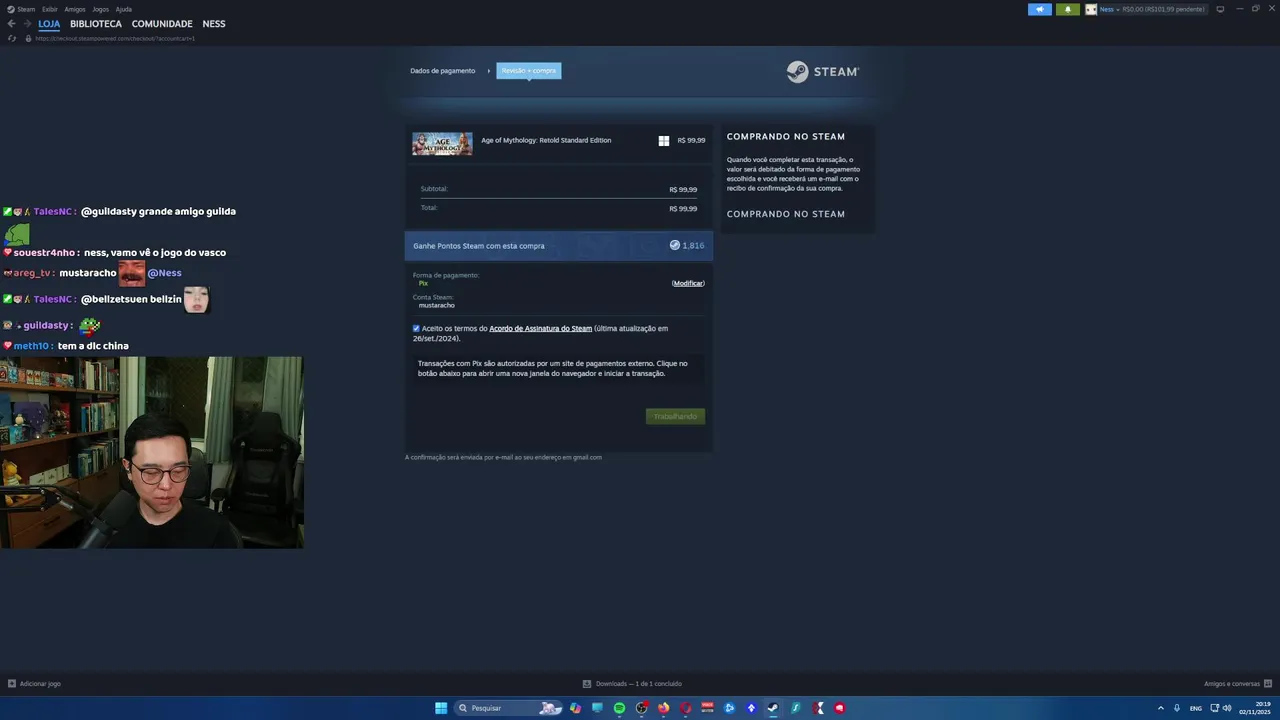Go to the BIBLIOTECA tab
This screenshot has width=1280, height=720.
96,24
